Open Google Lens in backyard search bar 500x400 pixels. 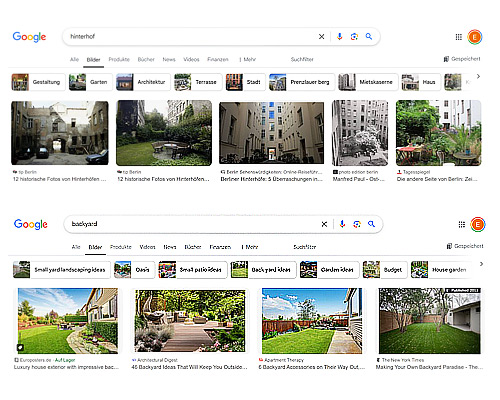coord(357,224)
